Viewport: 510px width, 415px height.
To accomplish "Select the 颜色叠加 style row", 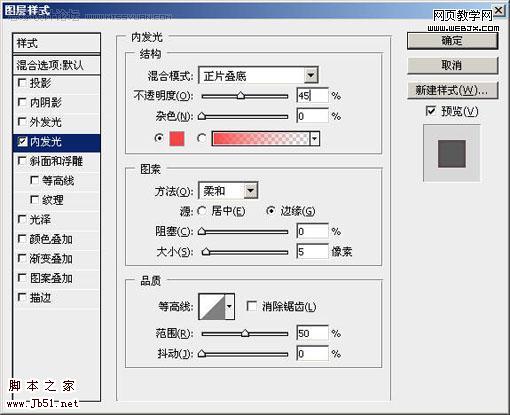I will (x=56, y=239).
